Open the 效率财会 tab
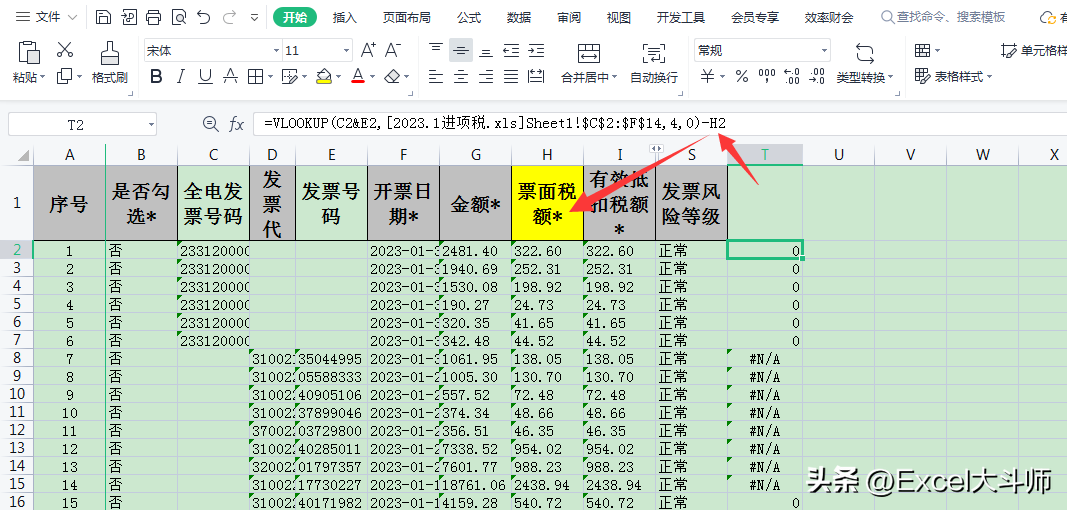Viewport: 1067px width, 510px height. coord(828,18)
